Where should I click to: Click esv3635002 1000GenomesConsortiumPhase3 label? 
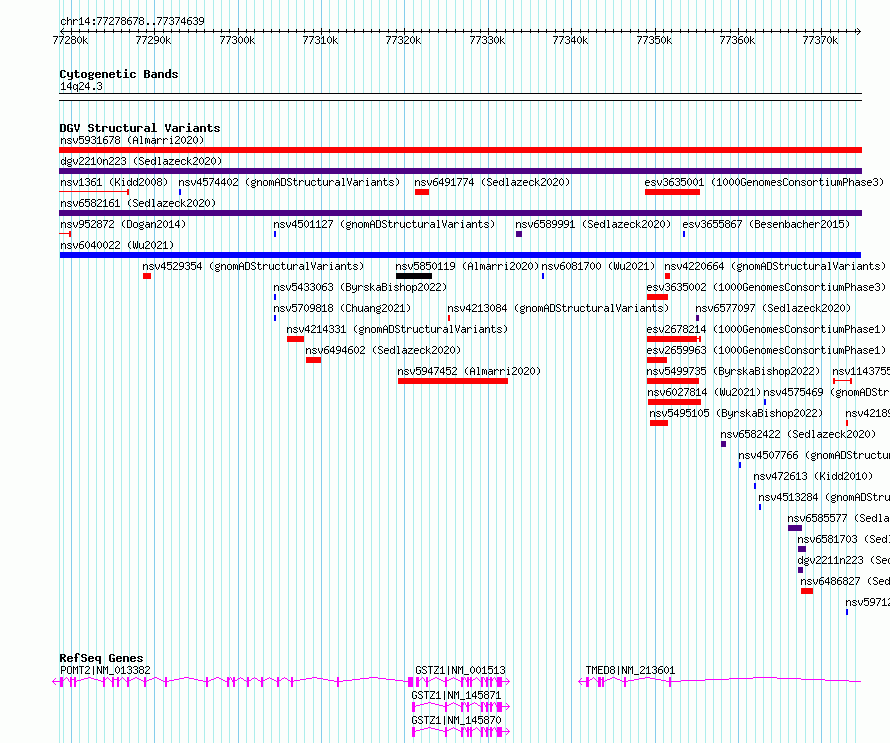(x=766, y=287)
